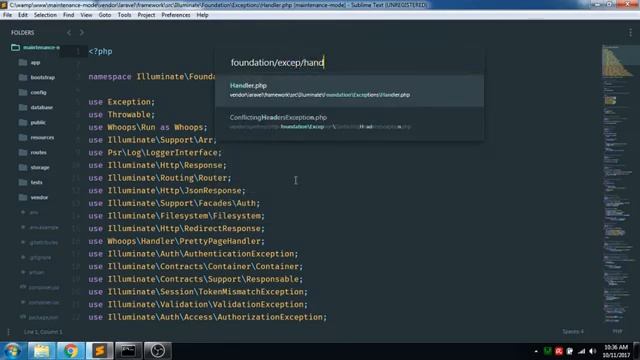Open the Tools menu
640x360 pixels.
(124, 15)
